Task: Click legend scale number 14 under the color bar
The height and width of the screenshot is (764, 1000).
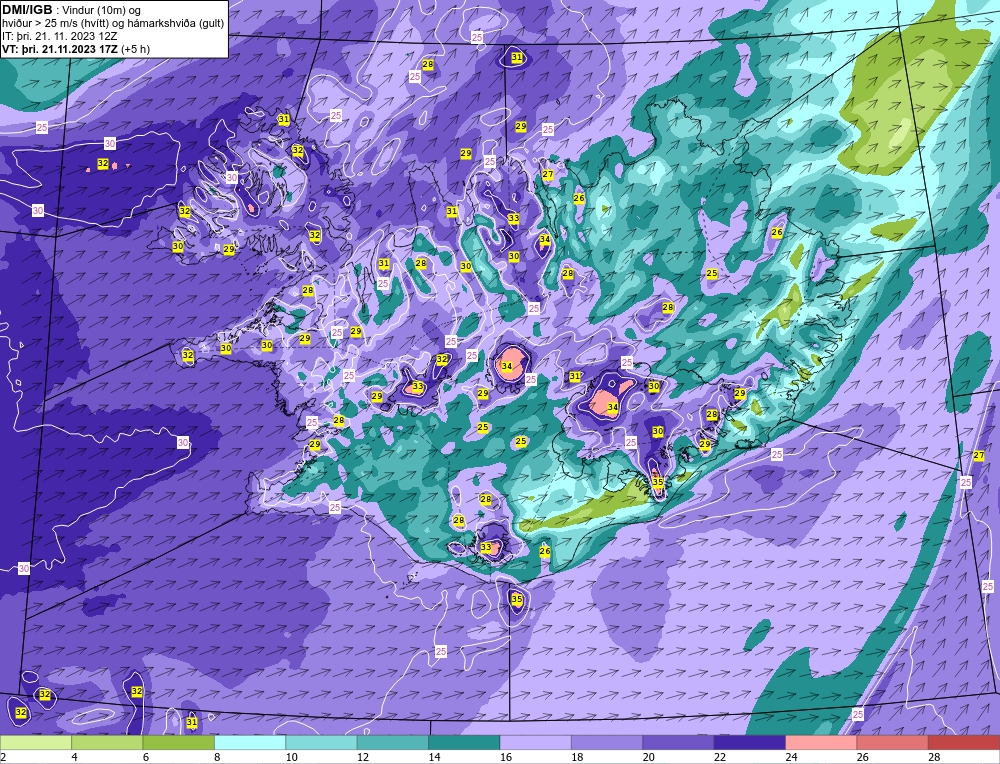Action: coord(434,757)
